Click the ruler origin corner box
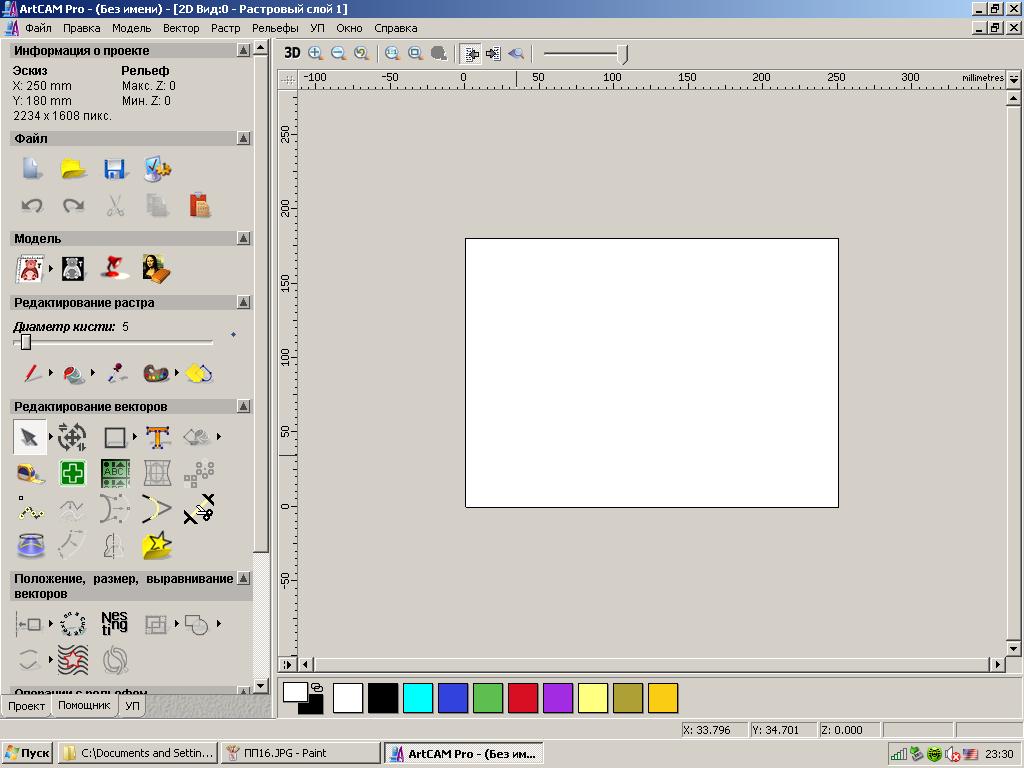The width and height of the screenshot is (1024, 768). pyautogui.click(x=287, y=79)
